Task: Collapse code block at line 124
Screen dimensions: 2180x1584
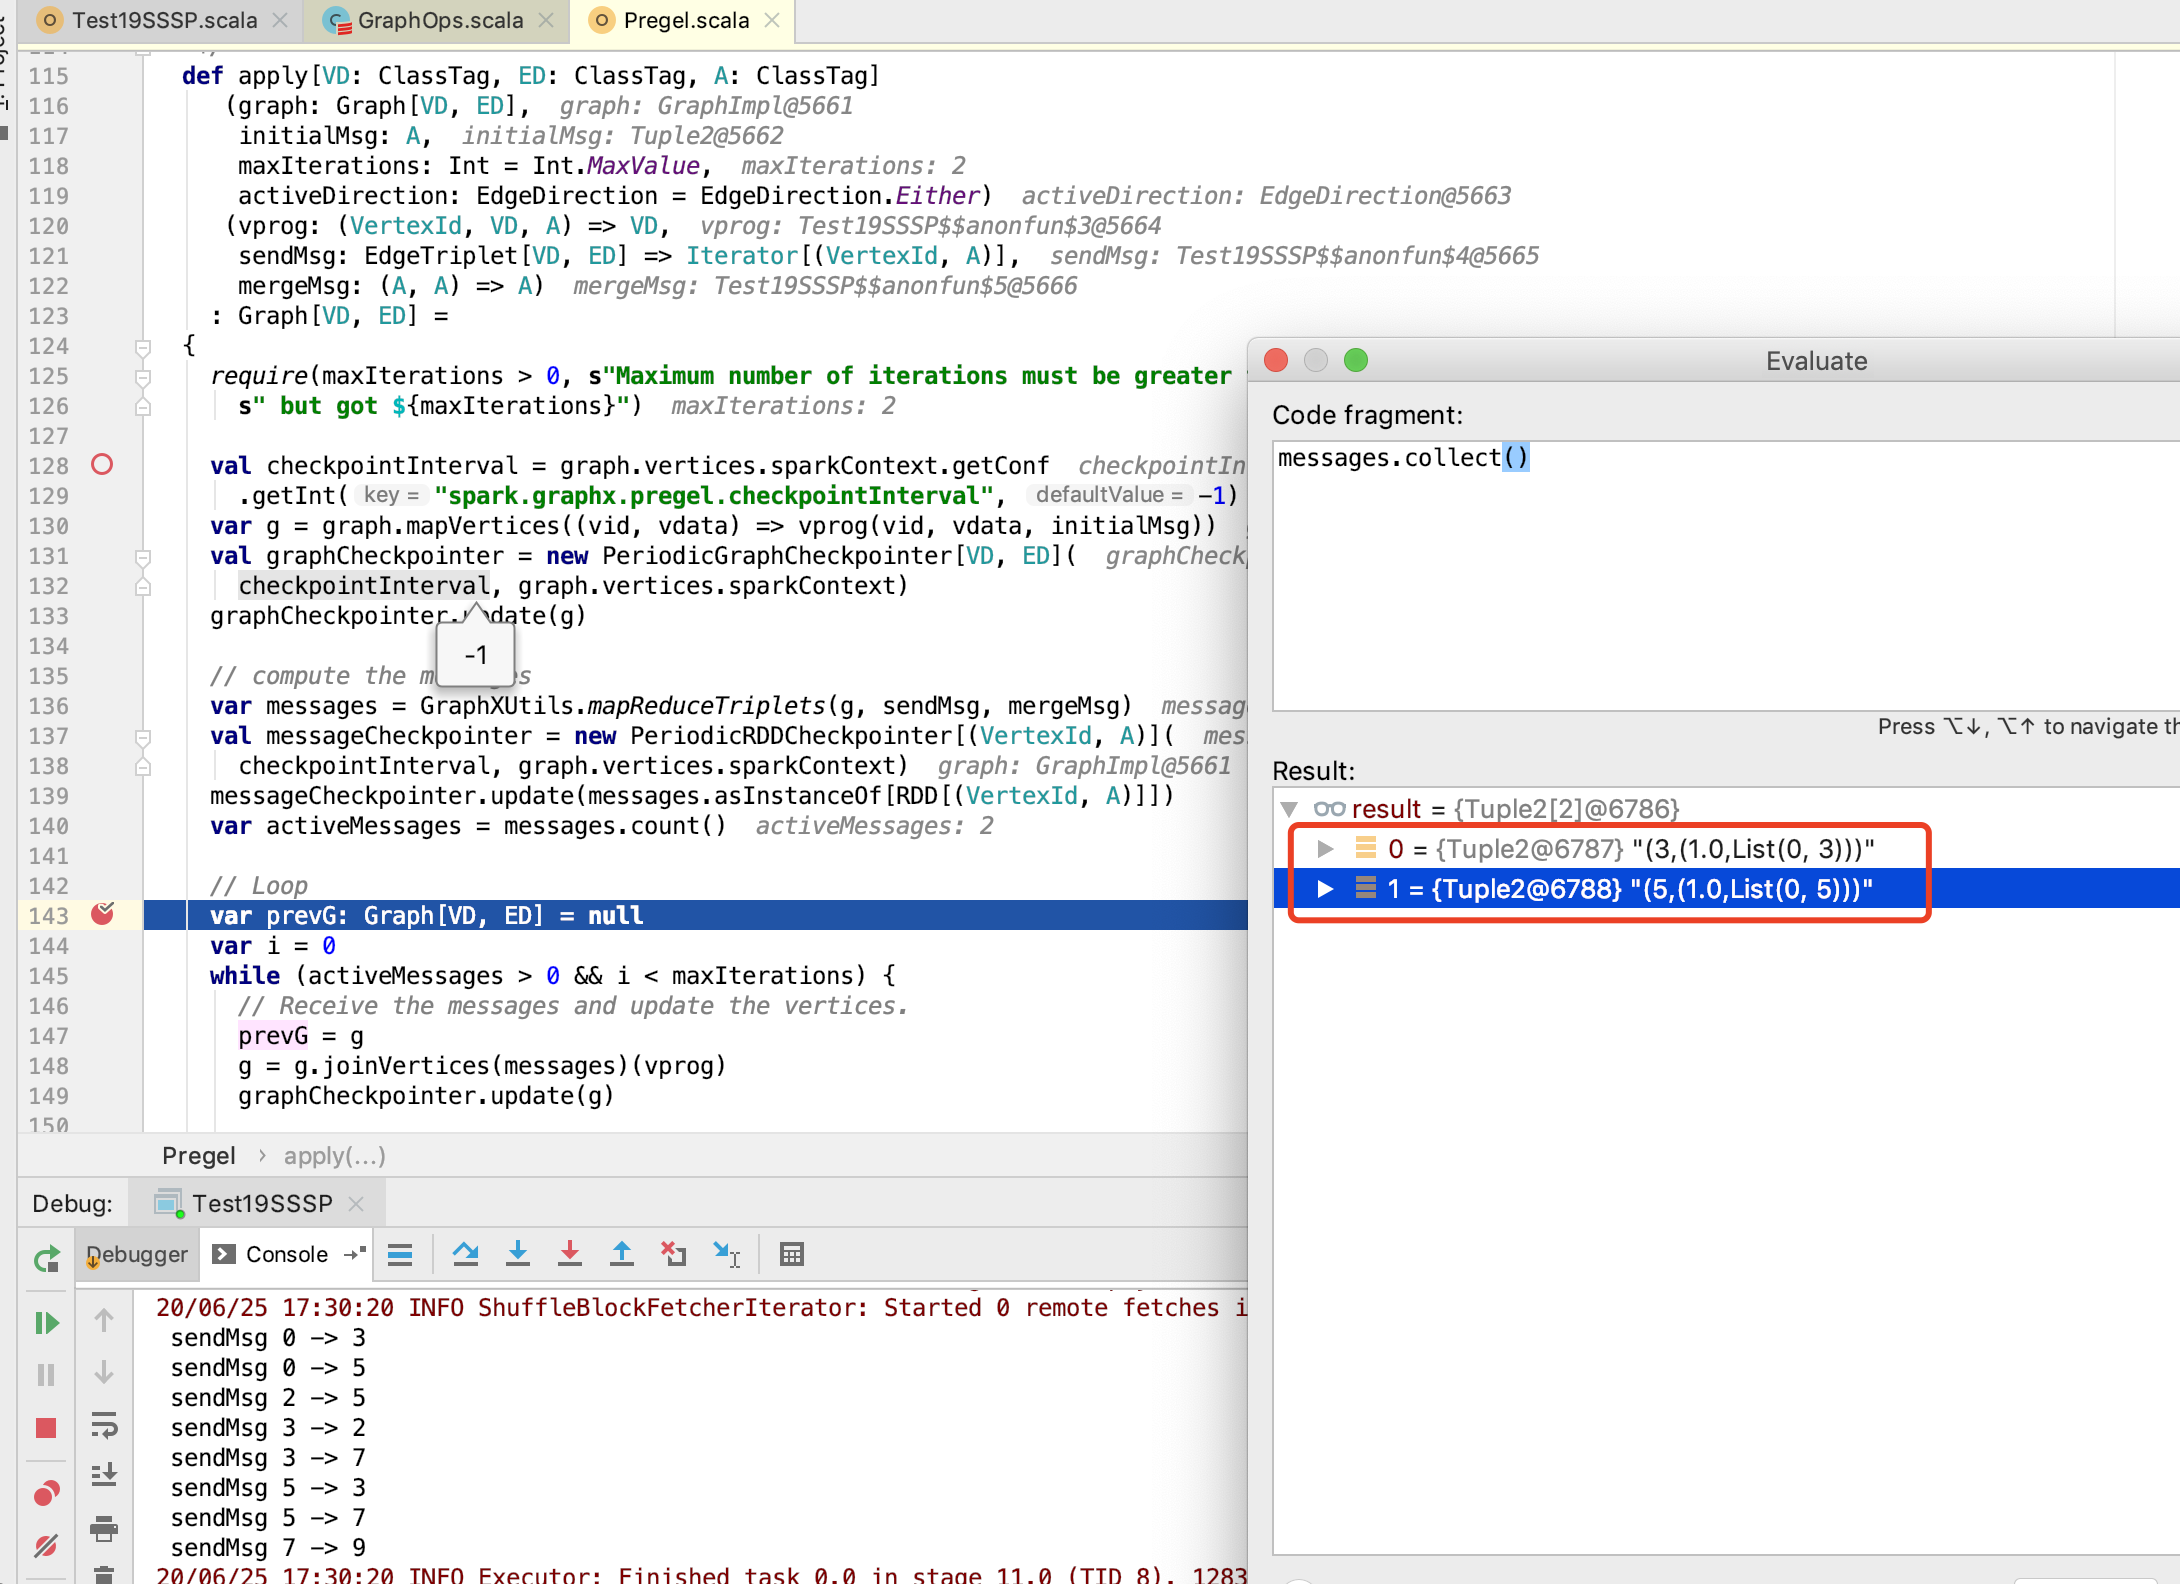Action: pyautogui.click(x=143, y=347)
